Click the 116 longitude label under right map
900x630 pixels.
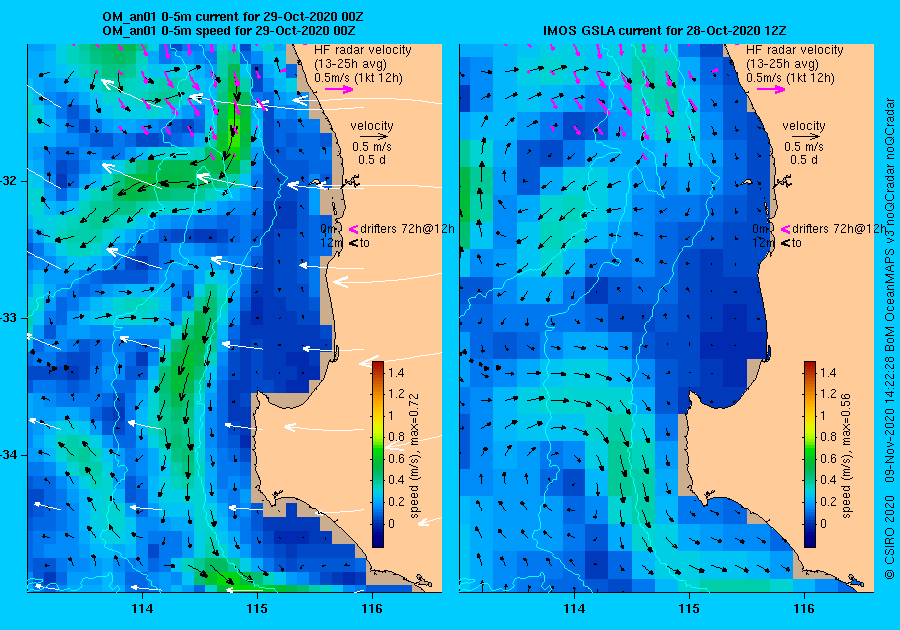(x=804, y=609)
